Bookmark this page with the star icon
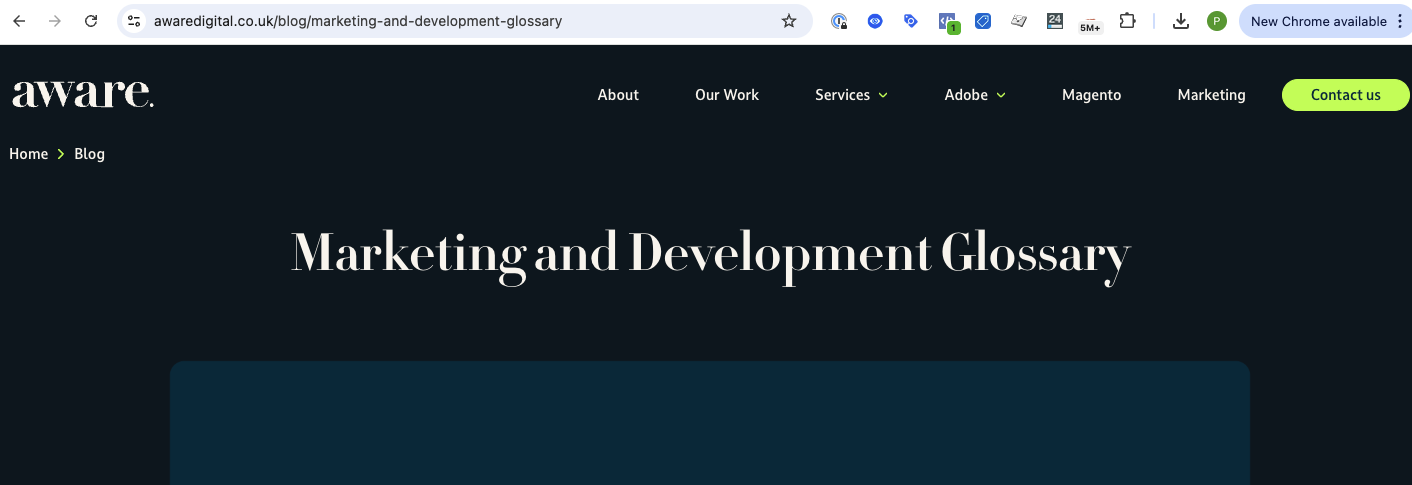The image size is (1412, 485). (x=789, y=21)
